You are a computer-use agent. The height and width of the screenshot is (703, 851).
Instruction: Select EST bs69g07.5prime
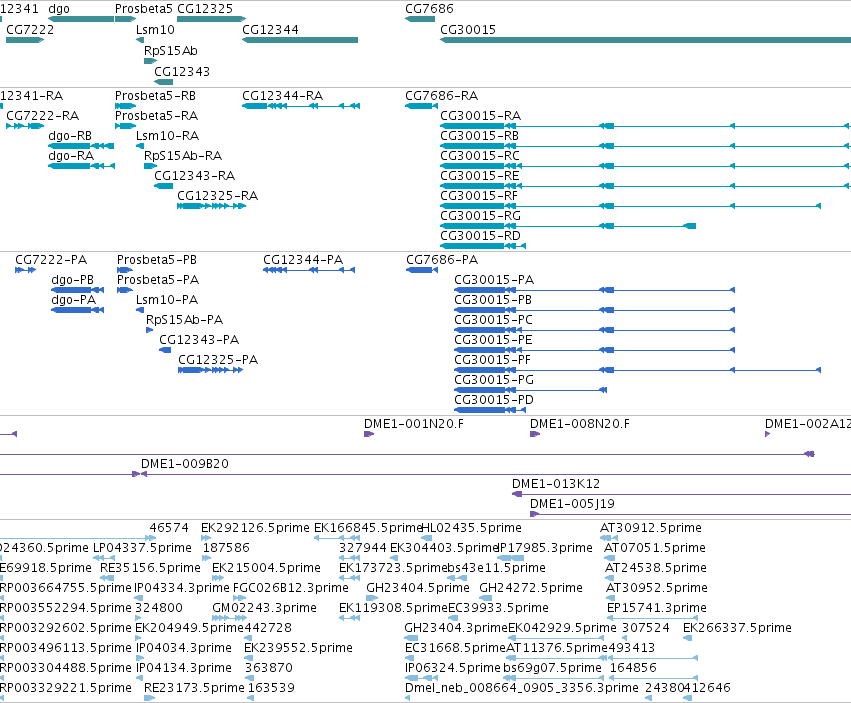coord(552,668)
